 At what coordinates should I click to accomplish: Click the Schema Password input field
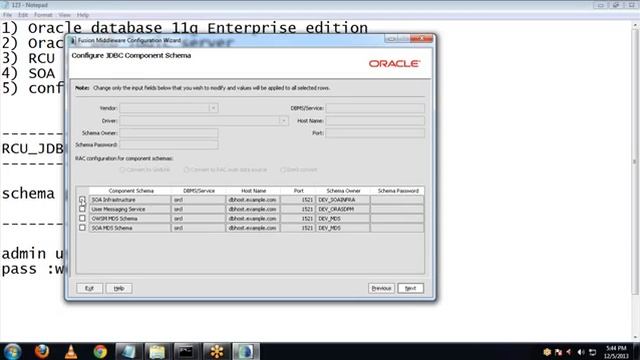pos(169,145)
